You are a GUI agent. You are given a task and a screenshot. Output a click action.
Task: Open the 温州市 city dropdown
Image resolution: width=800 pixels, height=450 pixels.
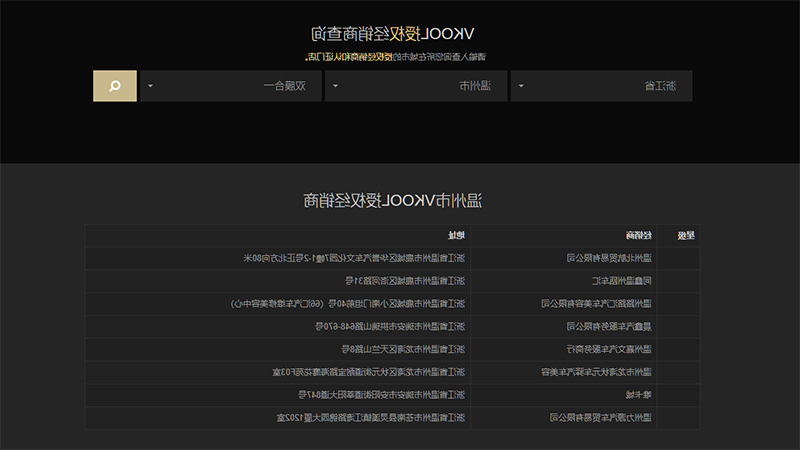[416, 86]
